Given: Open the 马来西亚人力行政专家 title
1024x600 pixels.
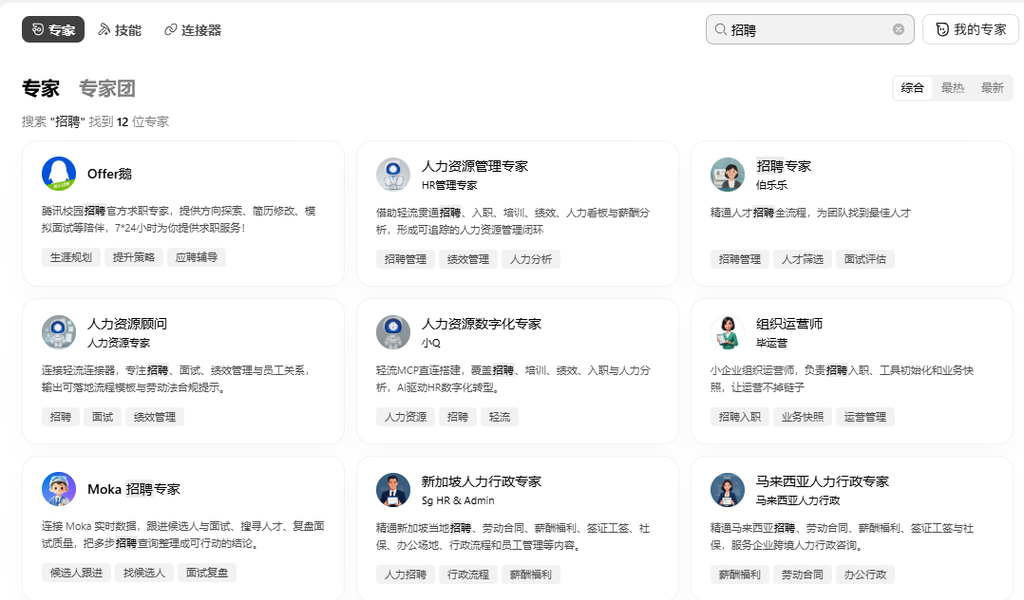Looking at the screenshot, I should pos(822,482).
